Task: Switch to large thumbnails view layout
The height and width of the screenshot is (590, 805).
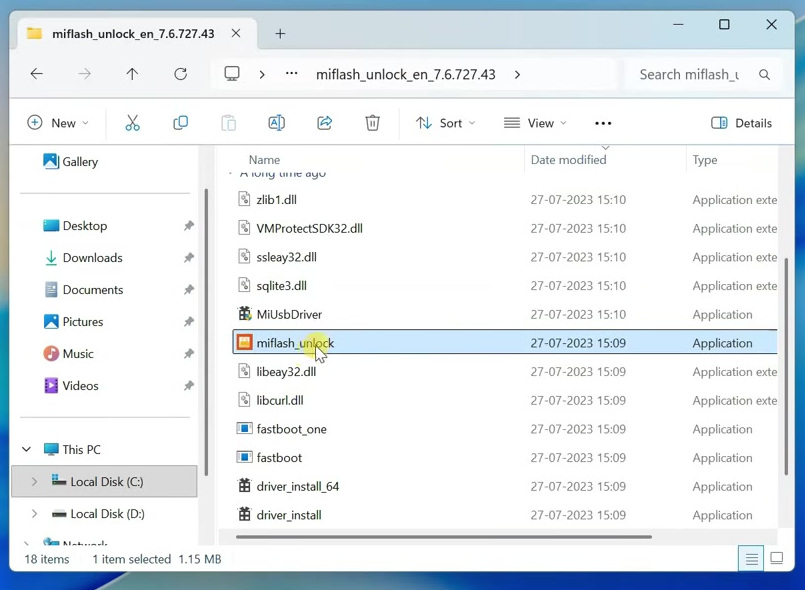Action: 777,558
